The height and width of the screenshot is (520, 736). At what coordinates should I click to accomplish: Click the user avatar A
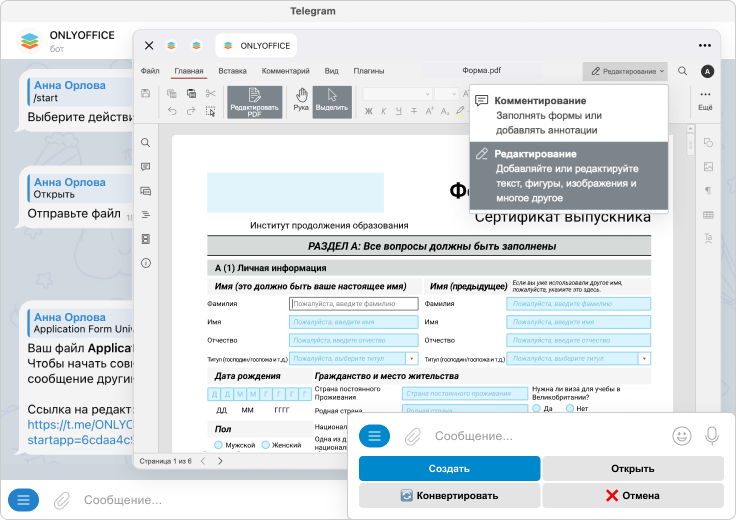point(707,71)
